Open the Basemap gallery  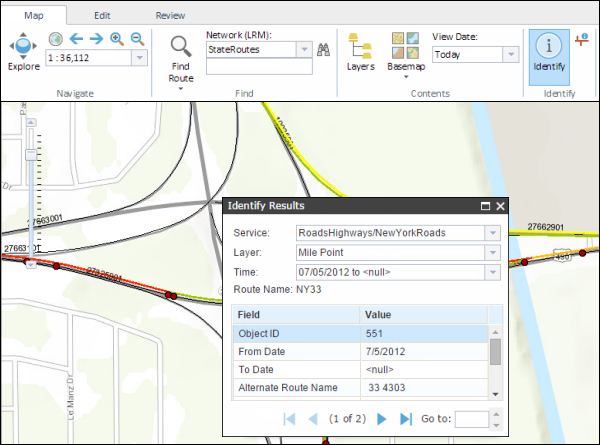point(406,52)
